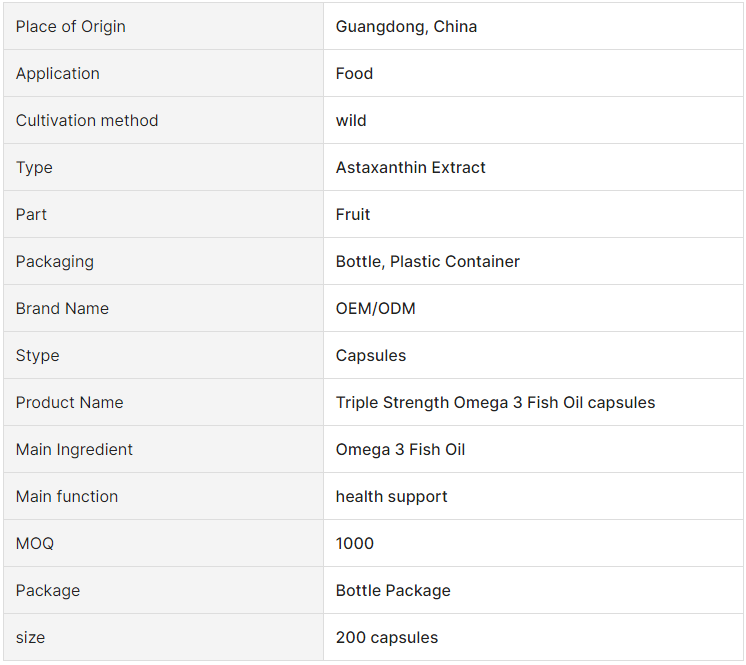This screenshot has height=665, width=746.
Task: Click the Place of Origin label
Action: 70,27
